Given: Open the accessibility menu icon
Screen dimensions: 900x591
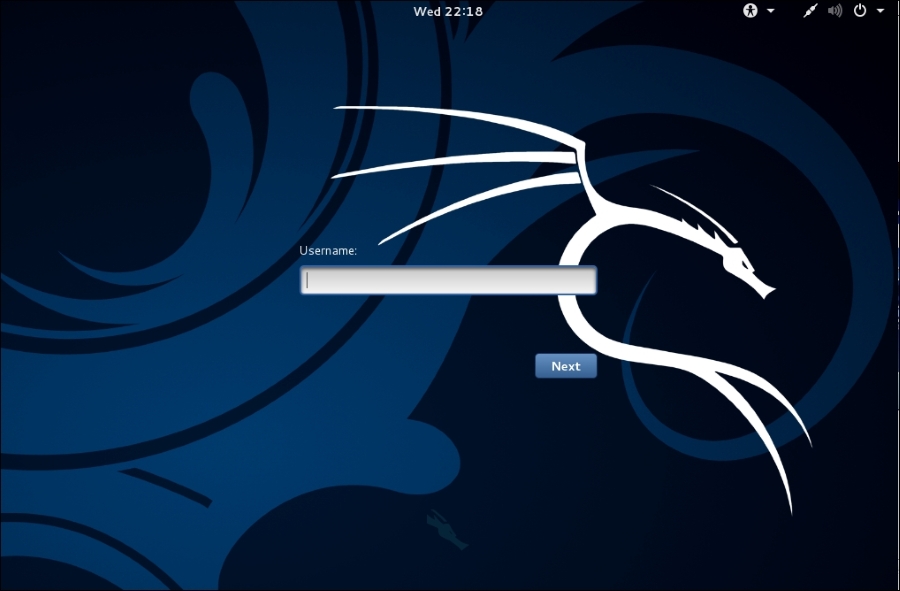Looking at the screenshot, I should point(750,10).
